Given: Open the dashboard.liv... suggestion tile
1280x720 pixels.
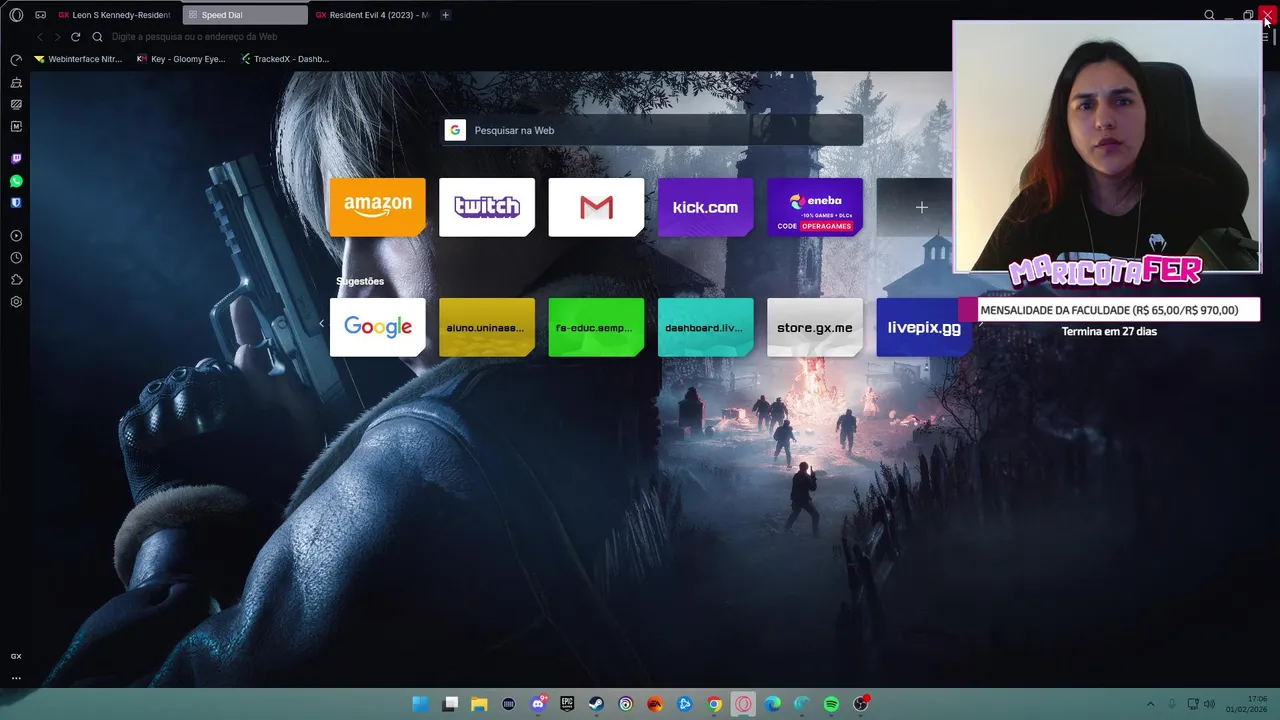Looking at the screenshot, I should point(705,327).
